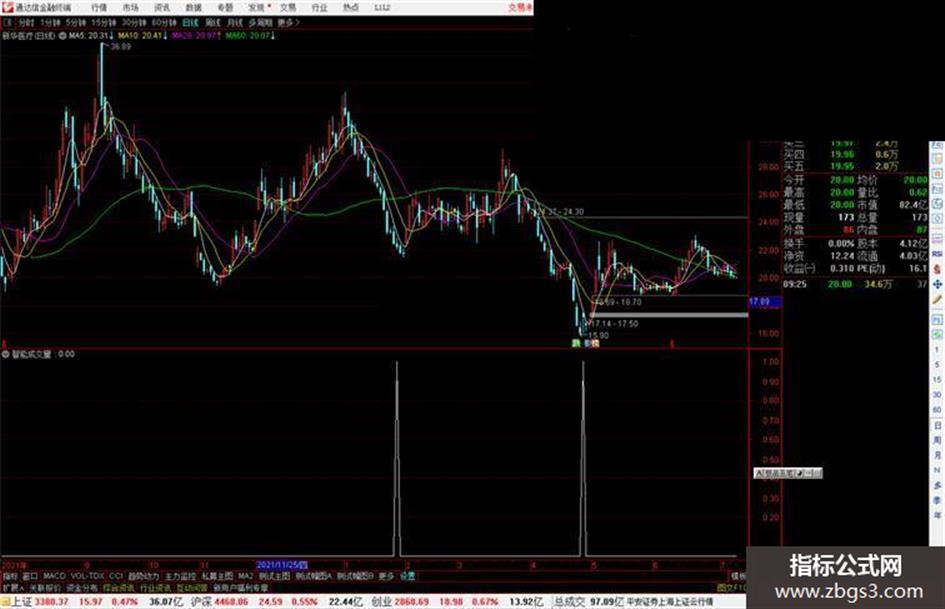Viewport: 945px width, 609px height.
Task: Switch sub-chart indicator to MACD
Action: [54, 576]
